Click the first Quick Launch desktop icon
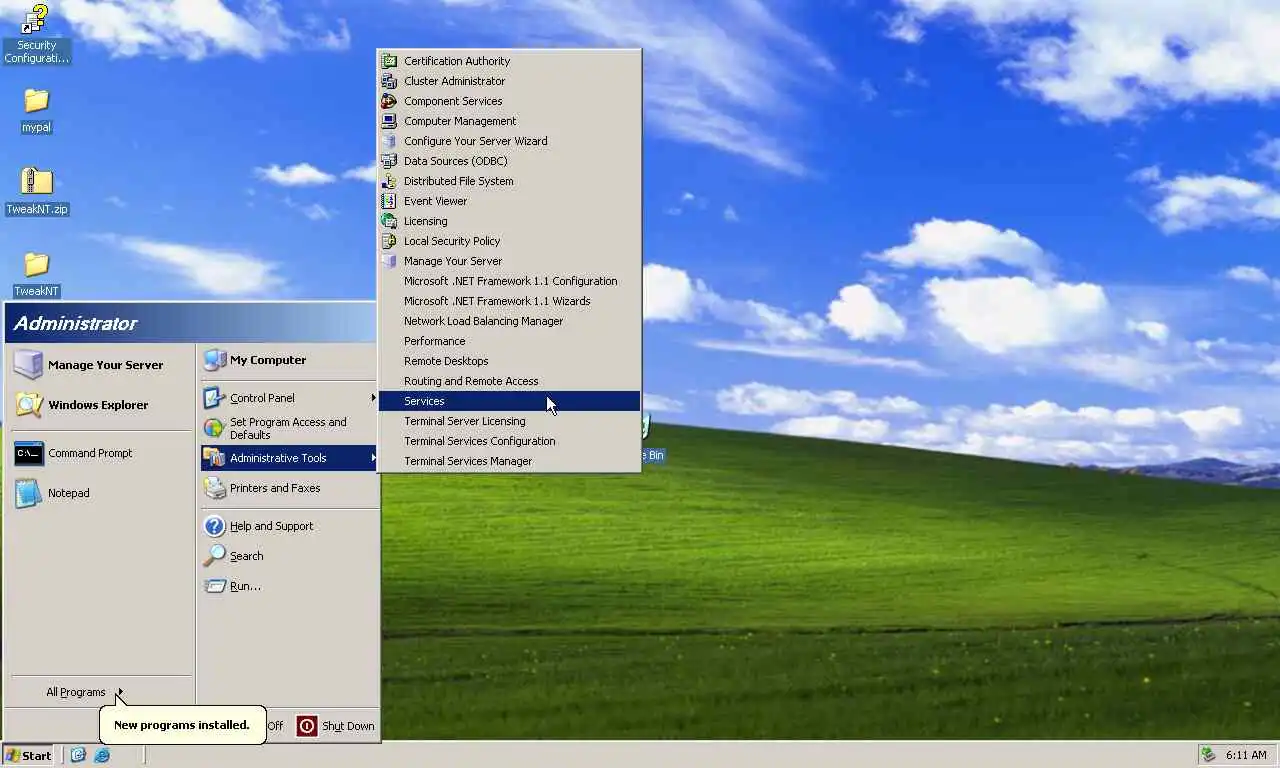1280x768 pixels. [x=78, y=755]
